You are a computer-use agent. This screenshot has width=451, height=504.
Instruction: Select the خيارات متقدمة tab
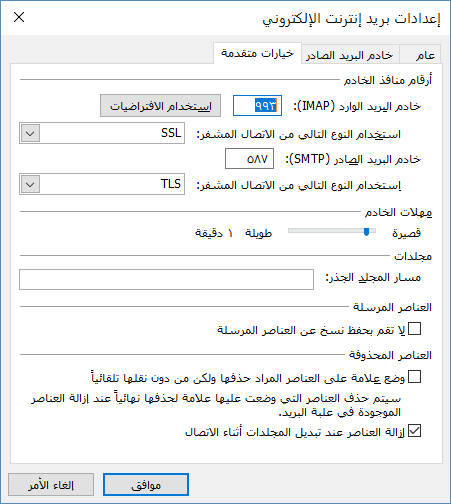[x=257, y=53]
